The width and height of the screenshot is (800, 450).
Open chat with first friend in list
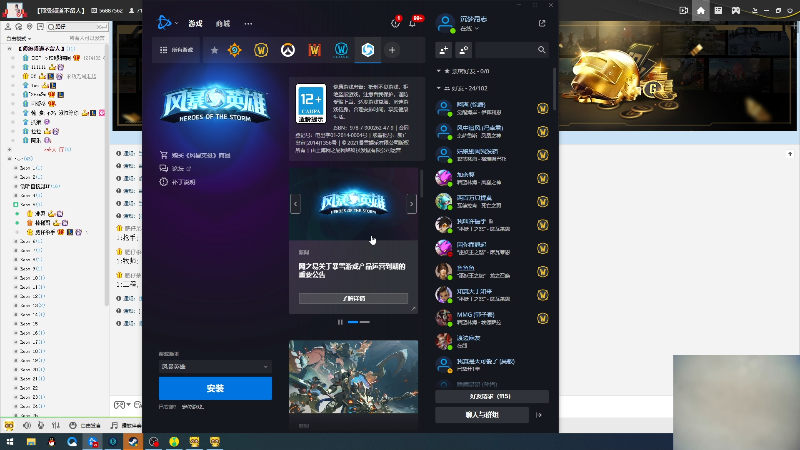(492, 108)
